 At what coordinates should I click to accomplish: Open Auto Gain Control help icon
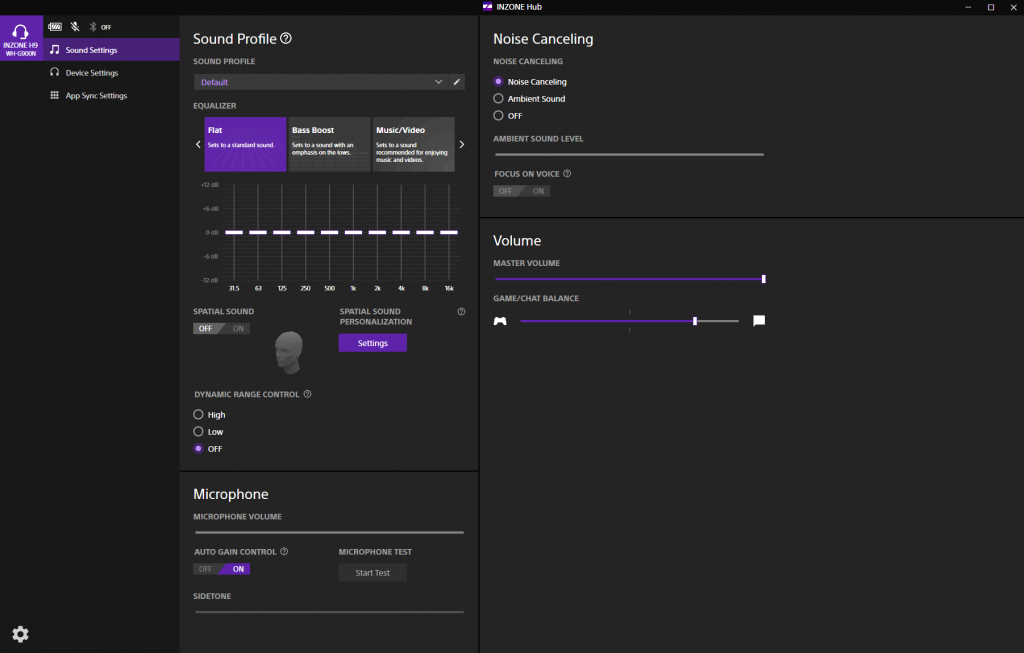click(284, 552)
